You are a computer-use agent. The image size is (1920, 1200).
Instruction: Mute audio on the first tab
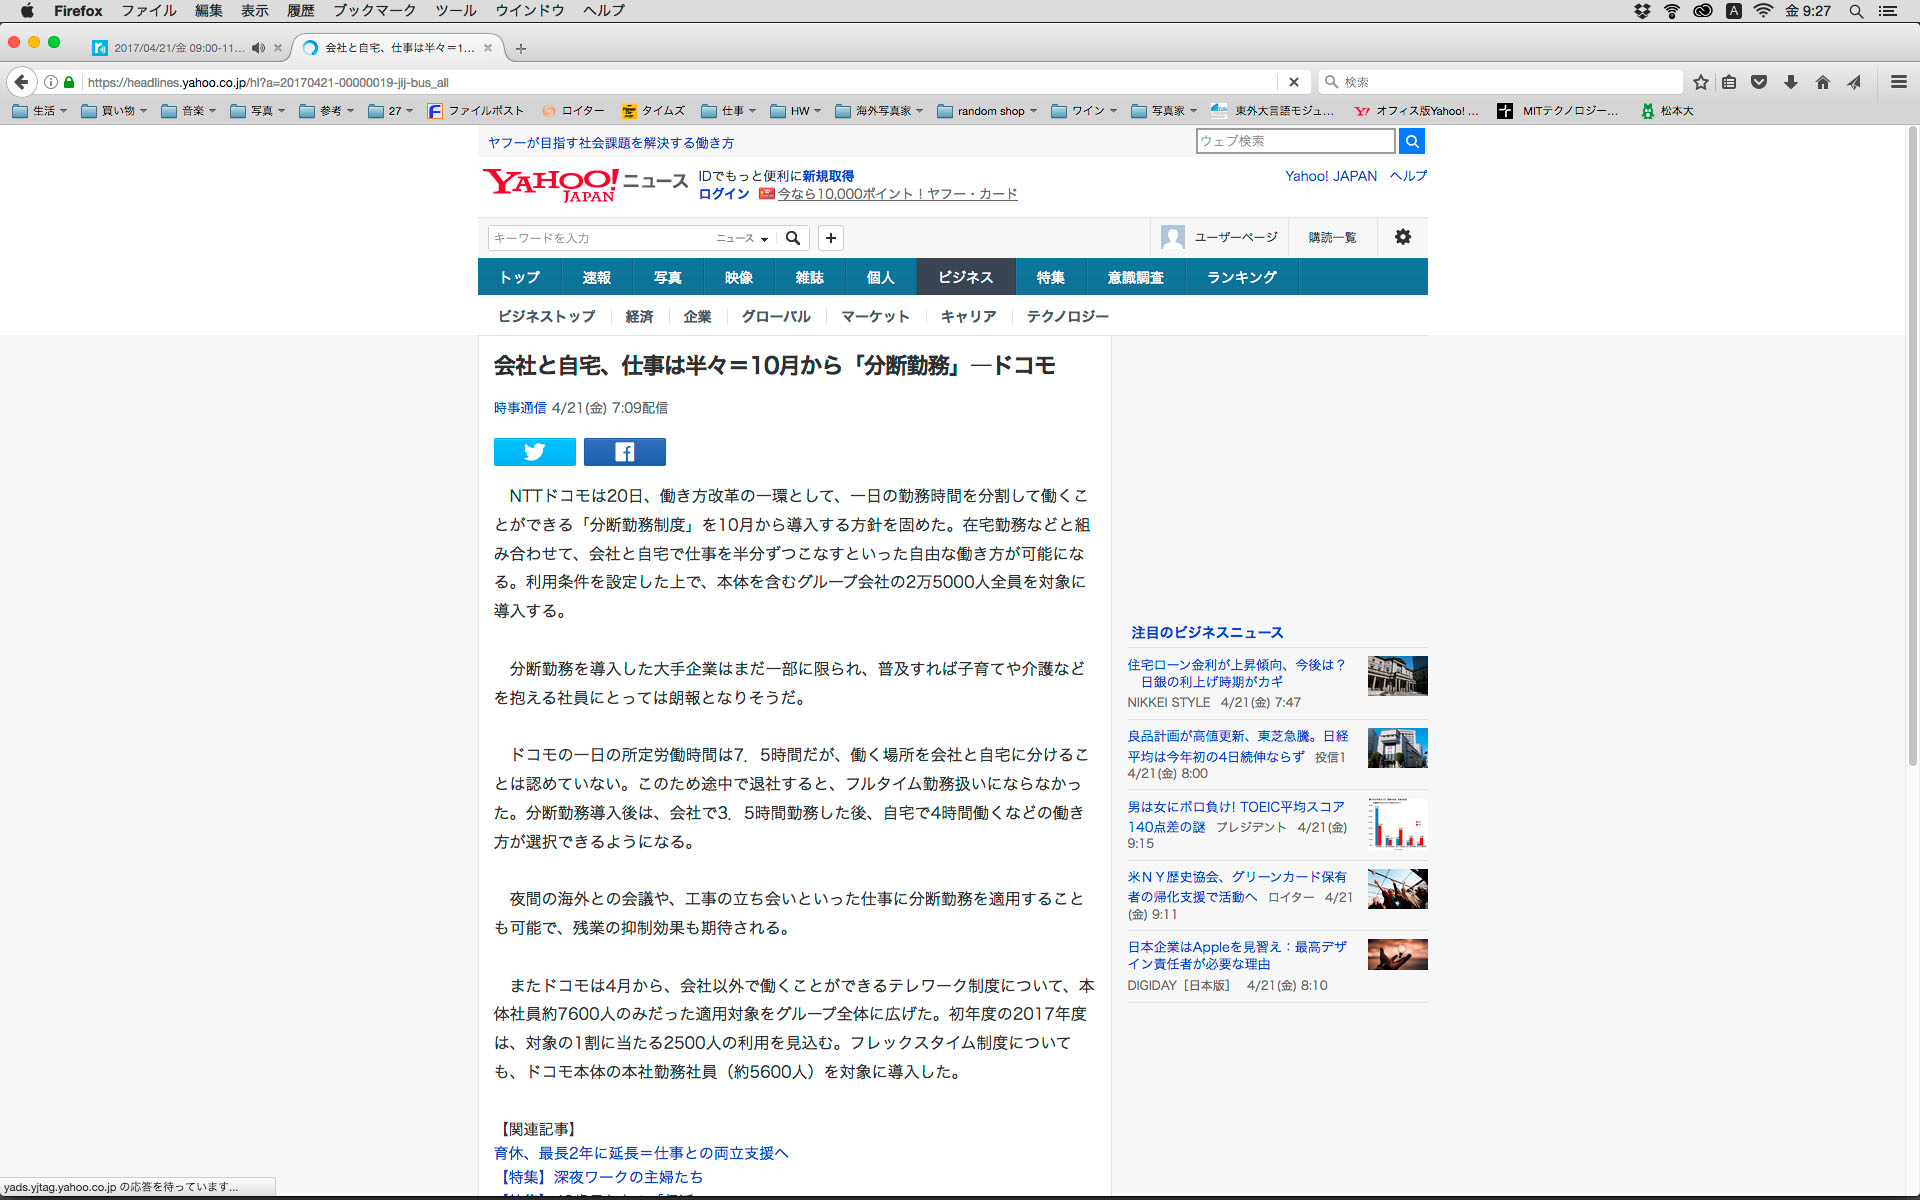tap(258, 48)
